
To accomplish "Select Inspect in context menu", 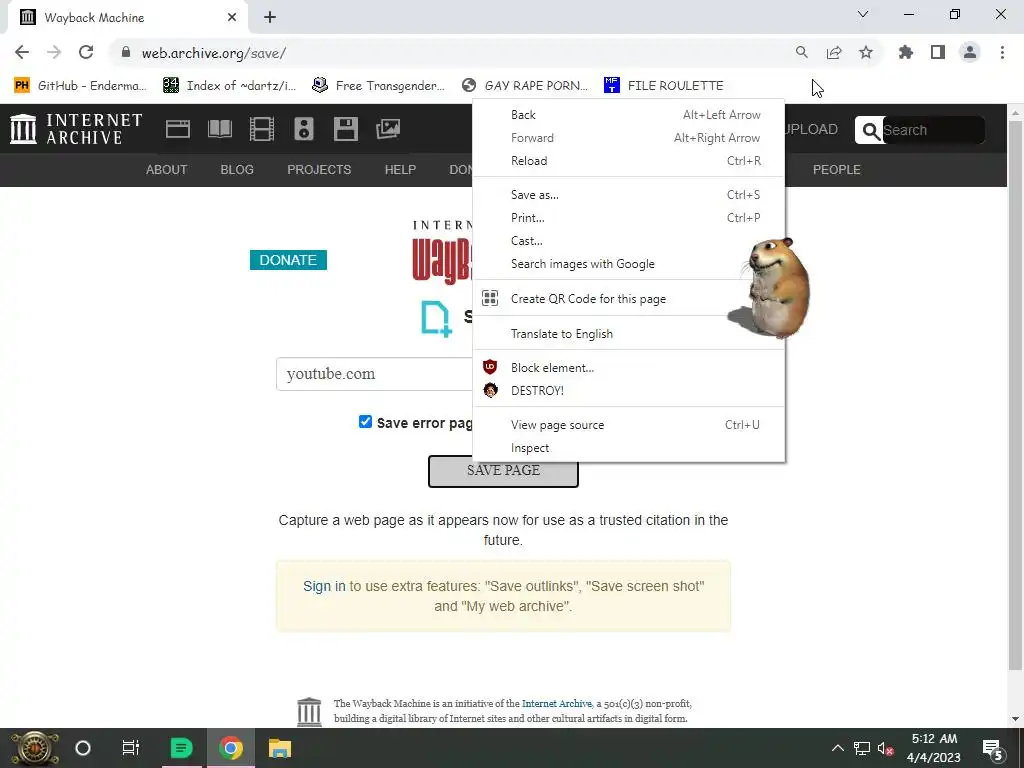I will point(628,448).
